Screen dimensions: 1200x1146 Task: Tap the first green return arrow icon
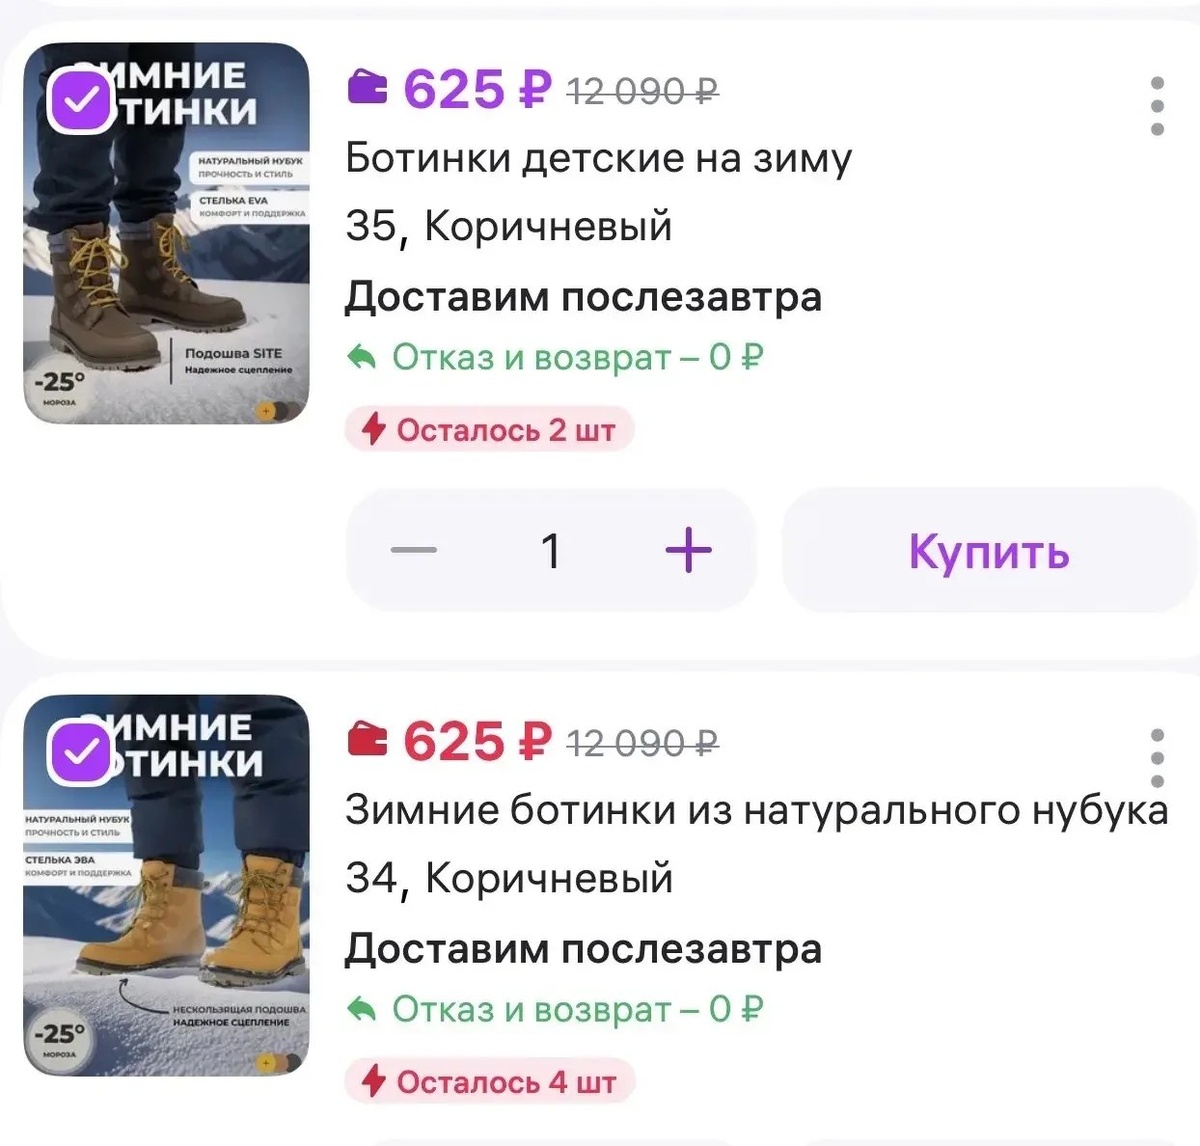pyautogui.click(x=361, y=357)
